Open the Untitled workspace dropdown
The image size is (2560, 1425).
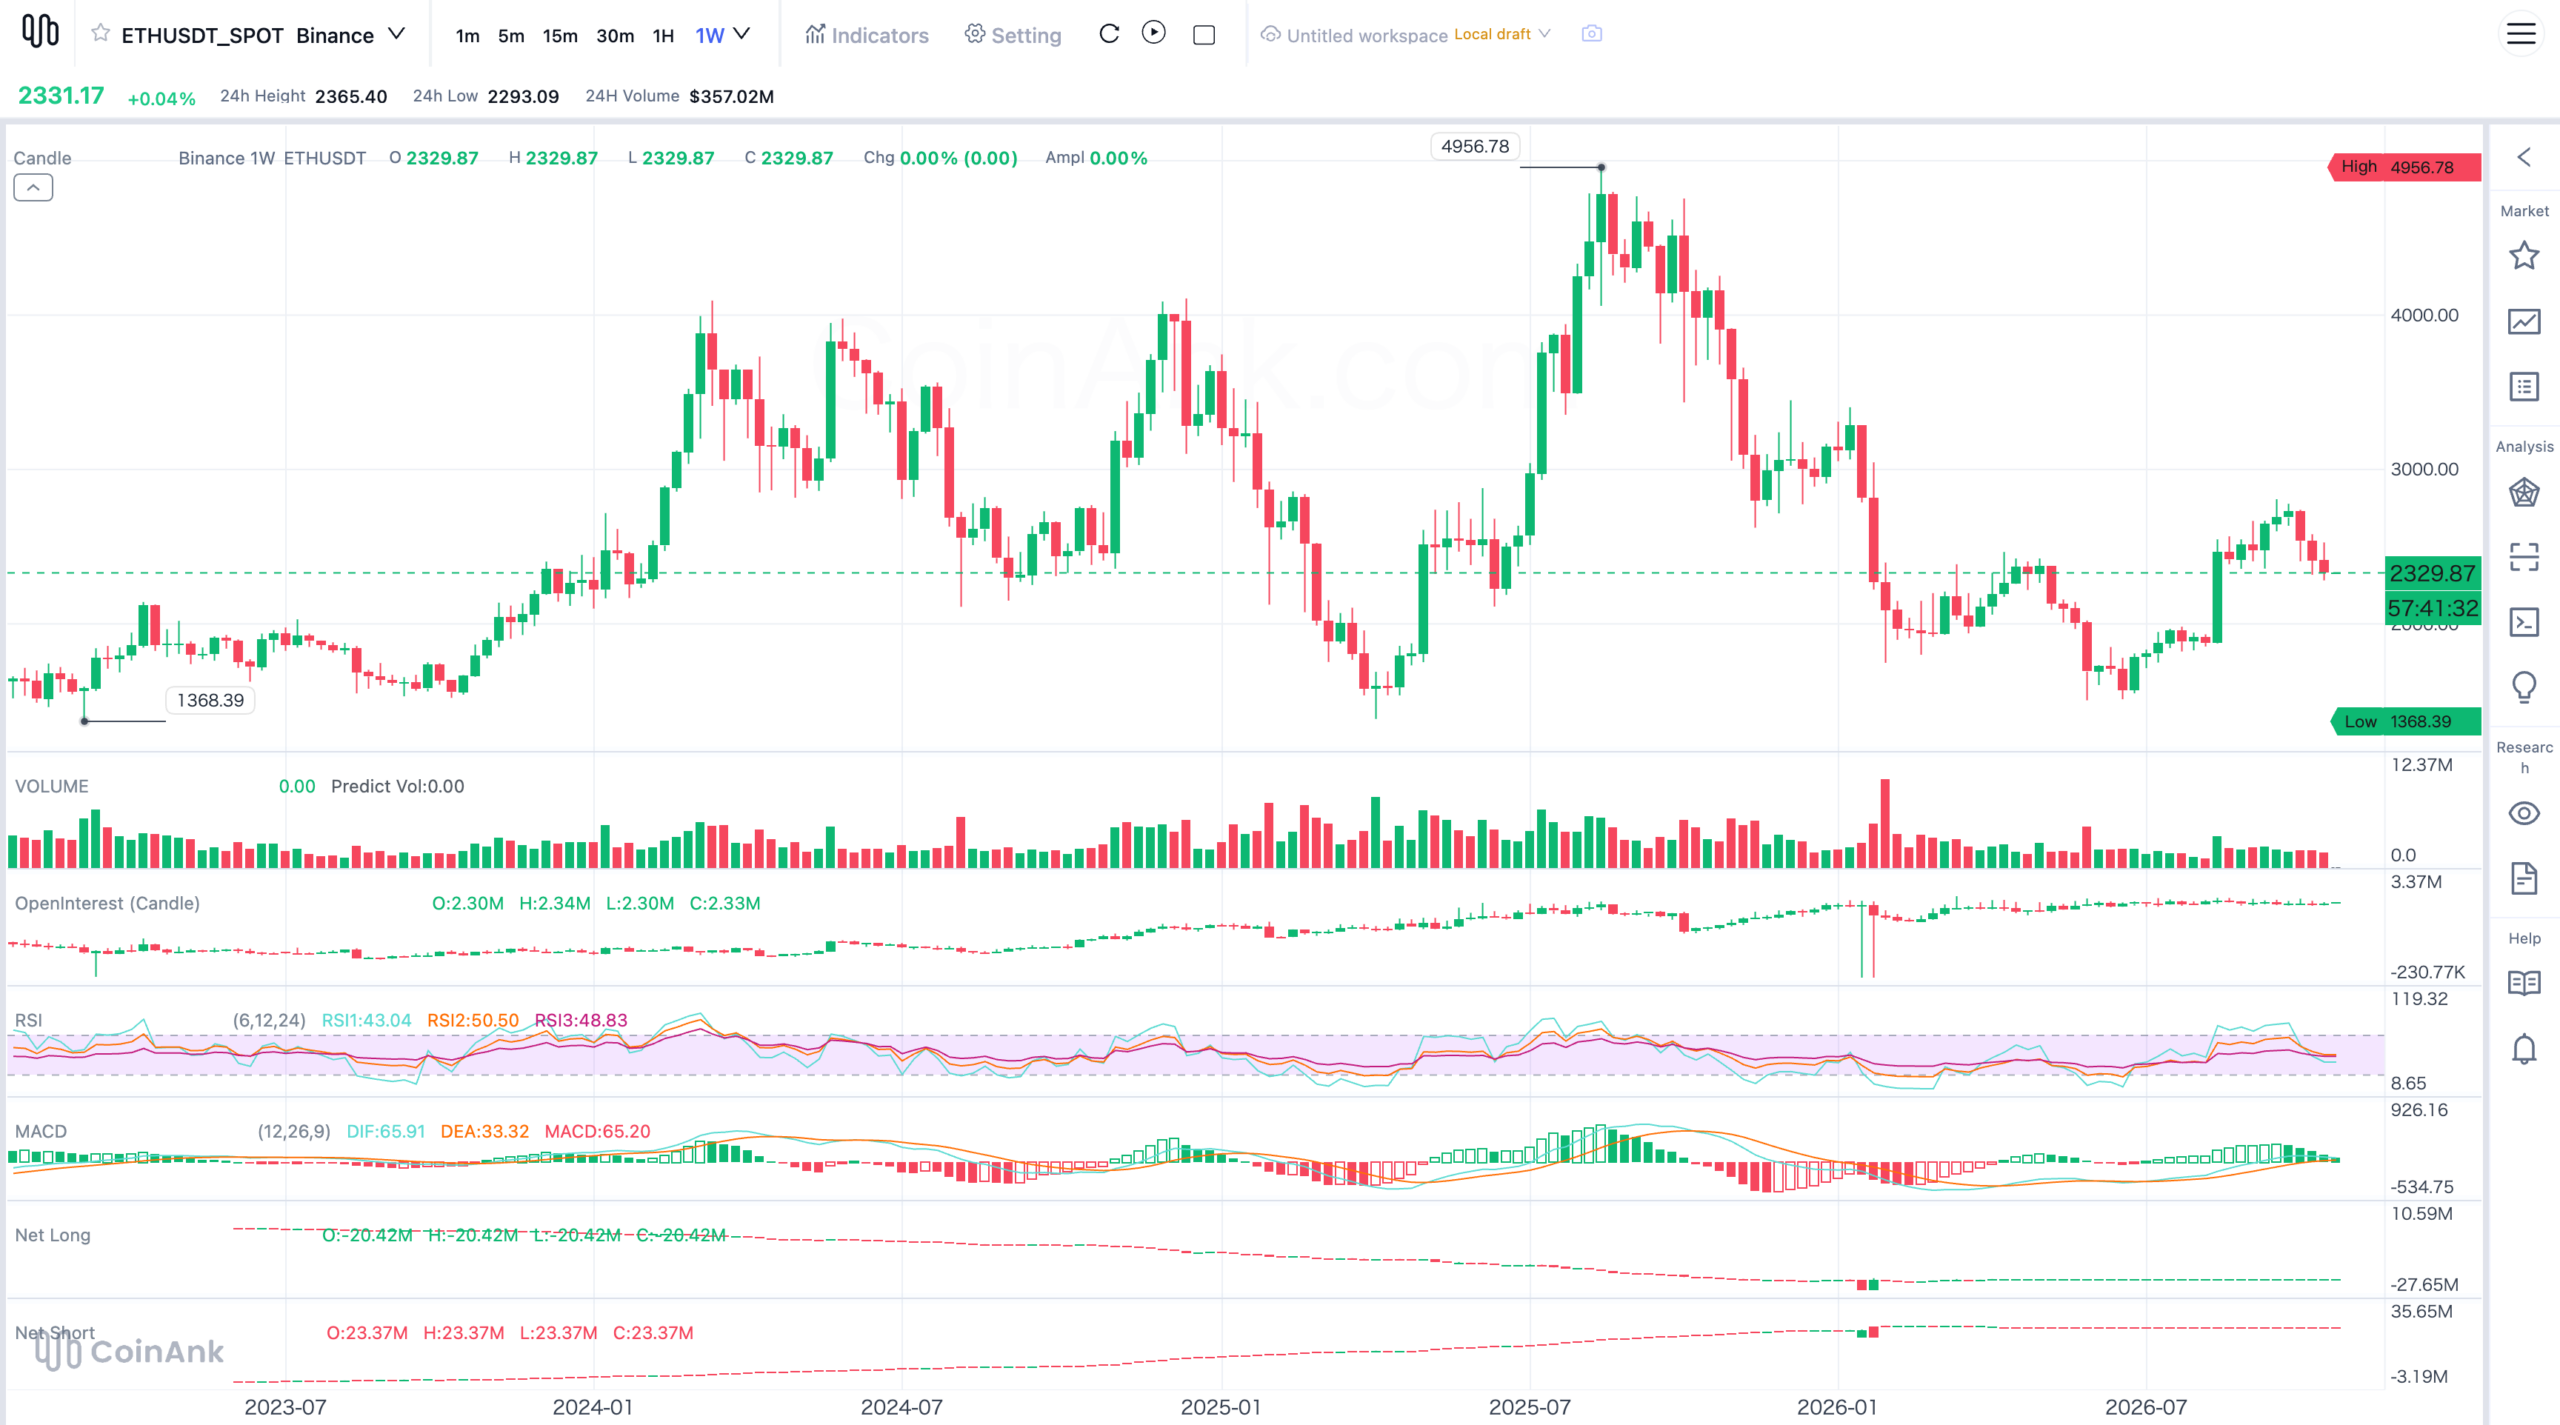[x=1405, y=35]
